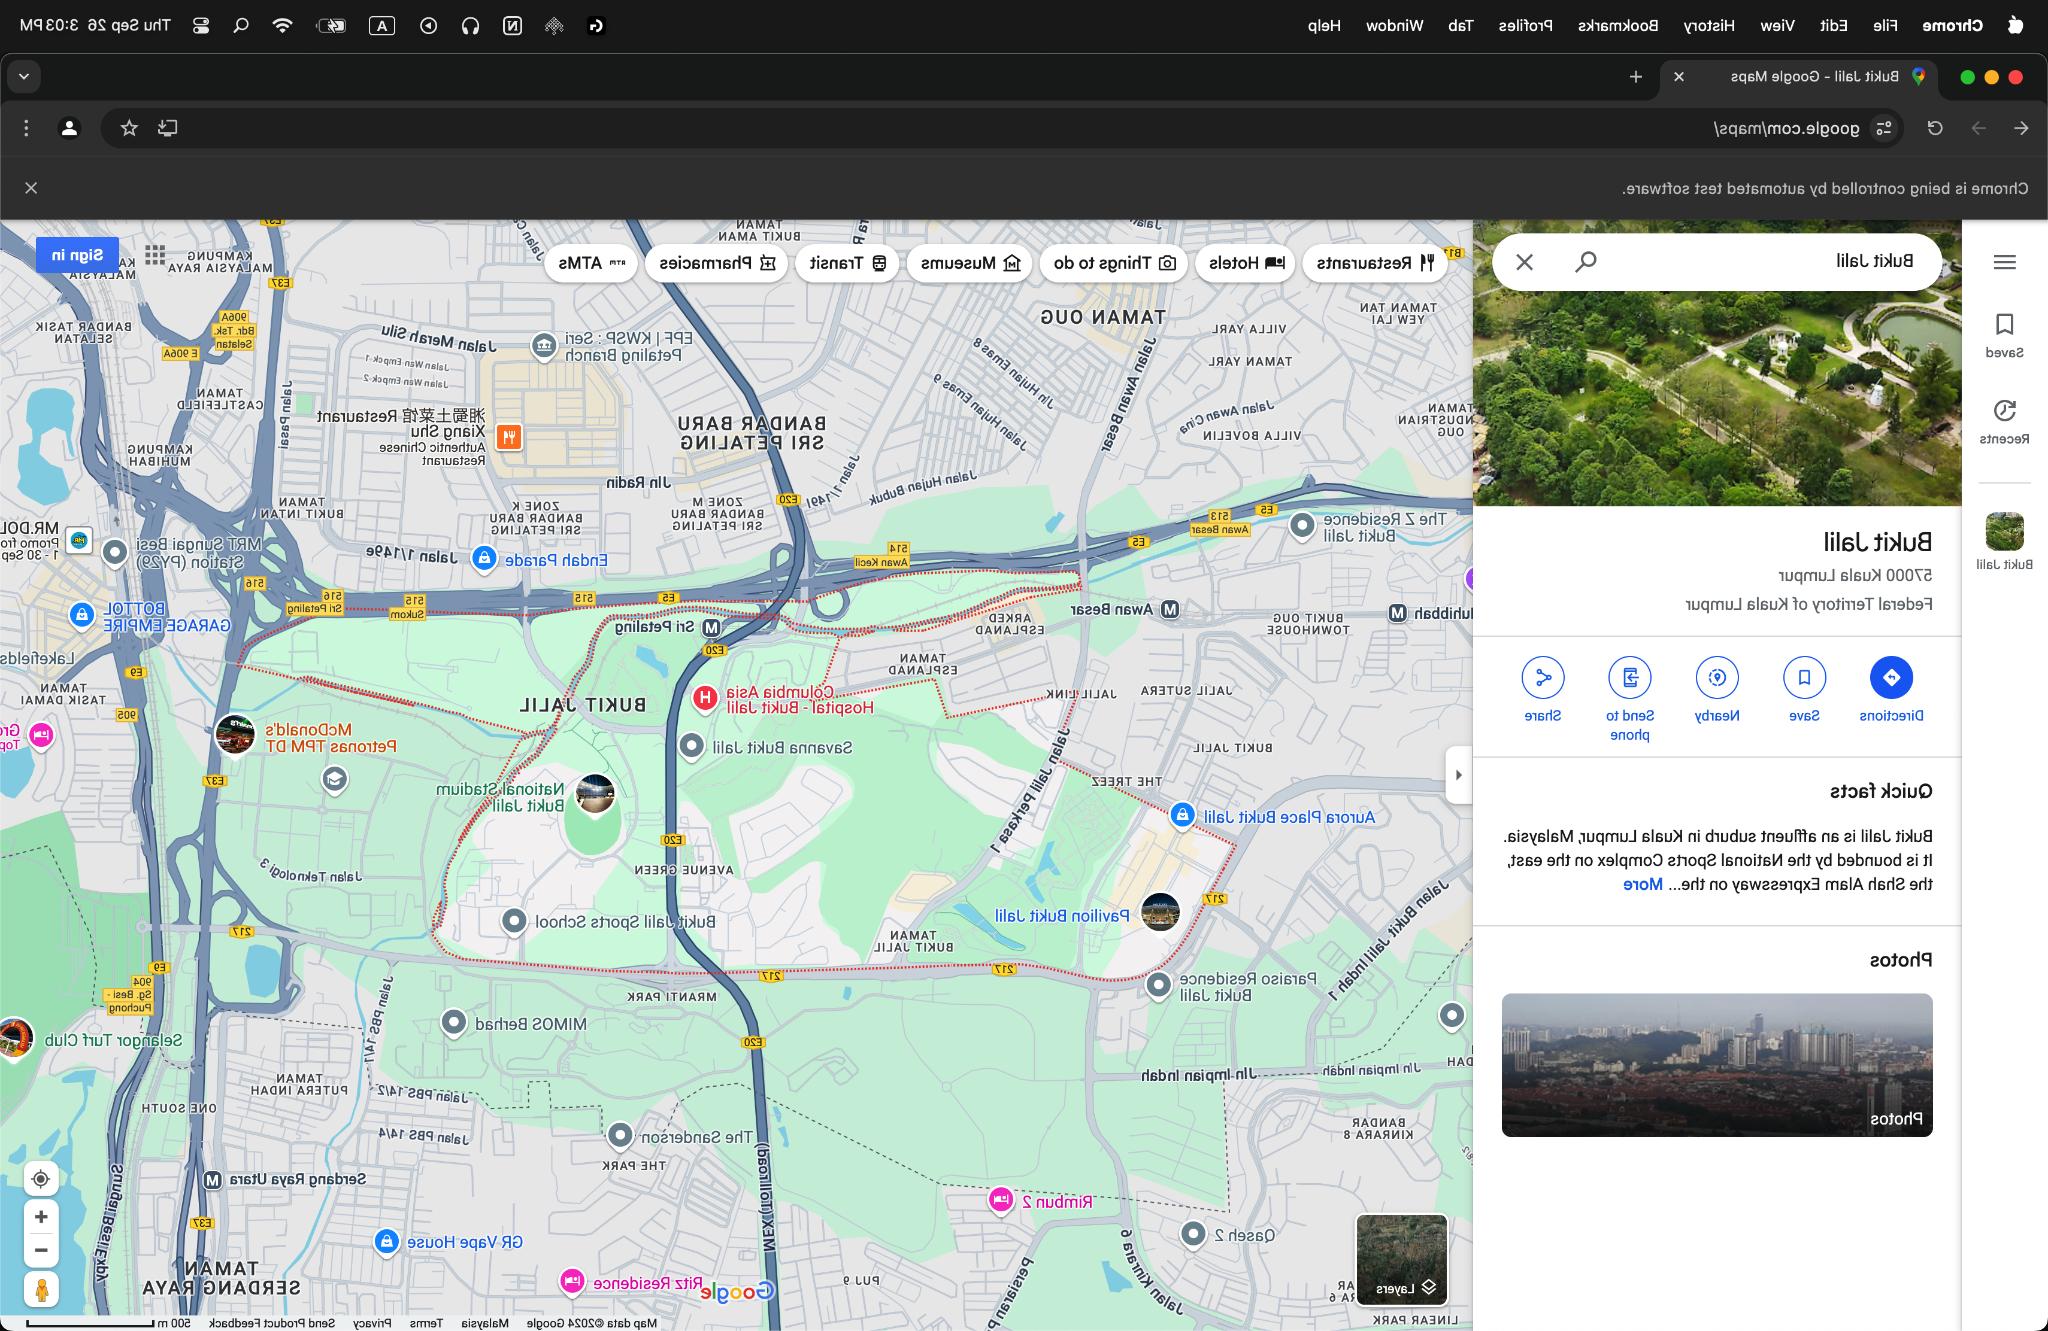This screenshot has height=1331, width=2048.
Task: Select the Aurora Place Bukit Jalil marker
Action: pyautogui.click(x=1182, y=815)
